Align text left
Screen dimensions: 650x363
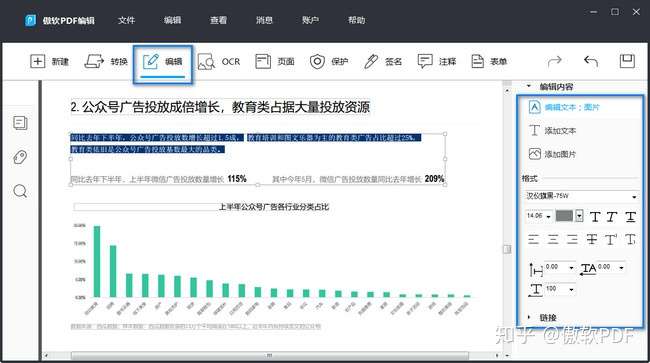click(534, 239)
